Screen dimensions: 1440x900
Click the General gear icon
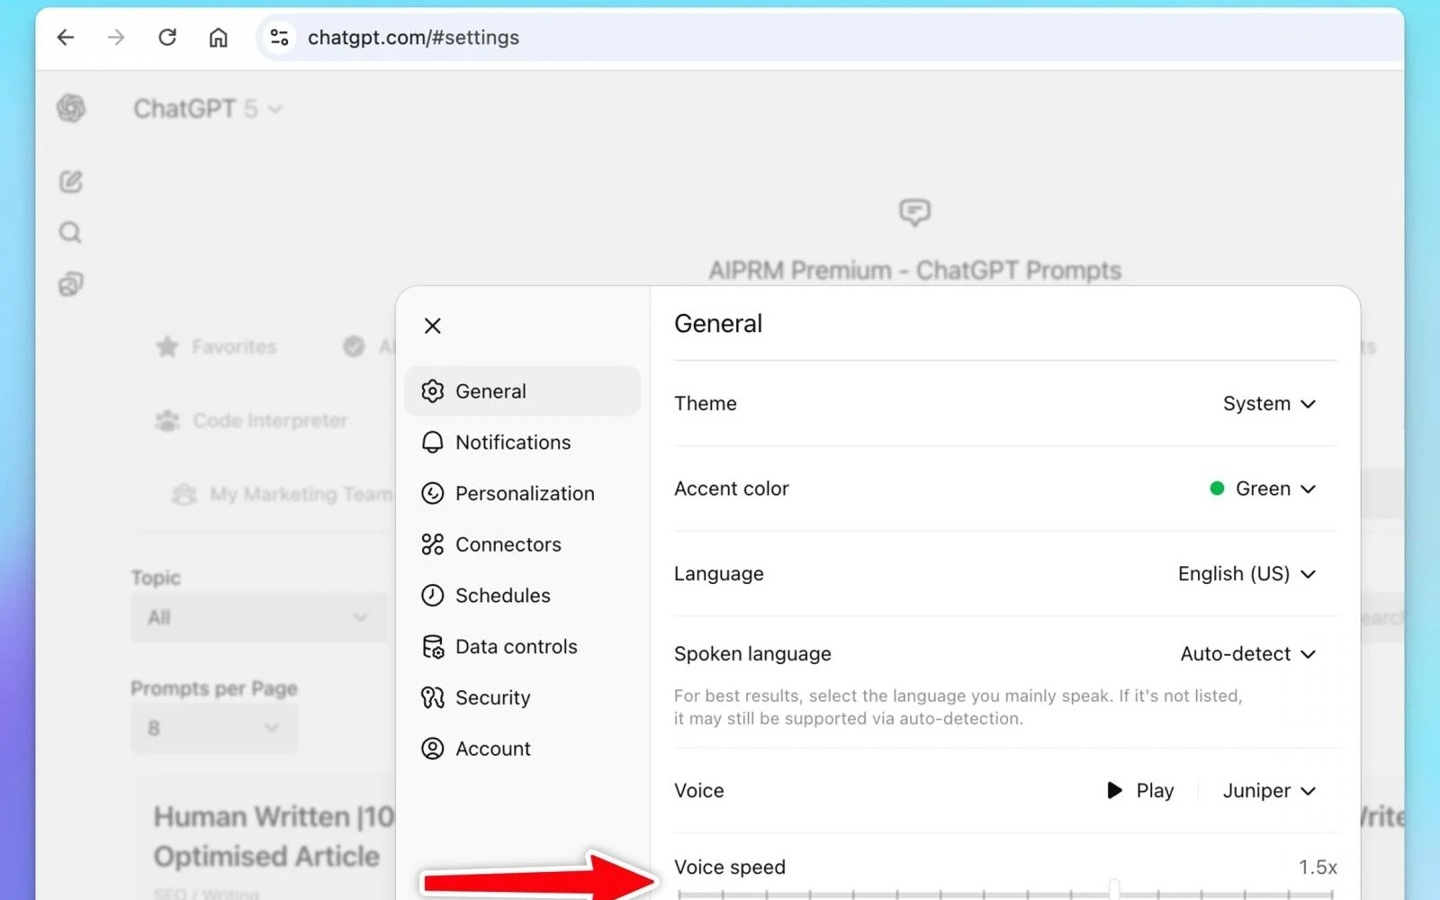coord(432,391)
